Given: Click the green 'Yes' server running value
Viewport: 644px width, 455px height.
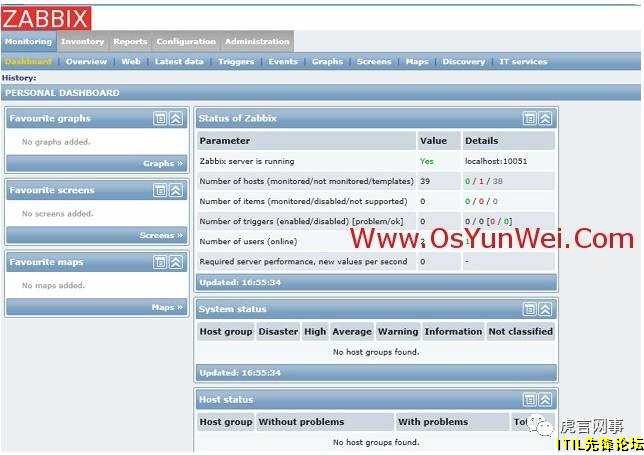Looking at the screenshot, I should coord(427,161).
